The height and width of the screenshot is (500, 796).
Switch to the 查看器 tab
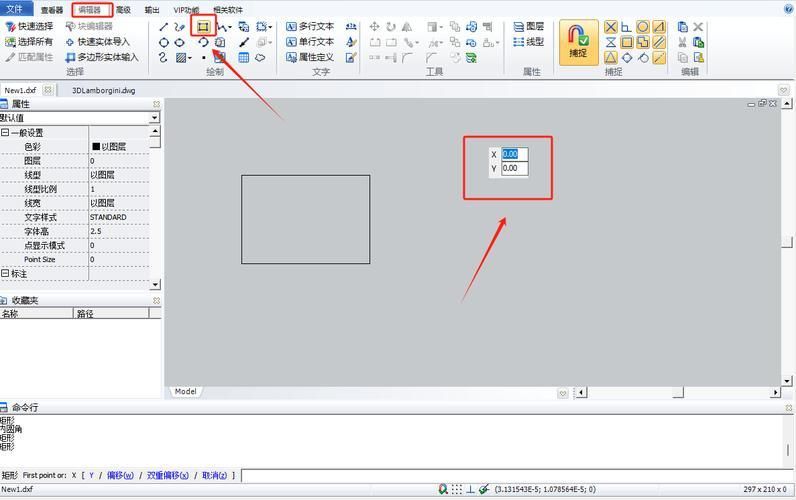[52, 10]
